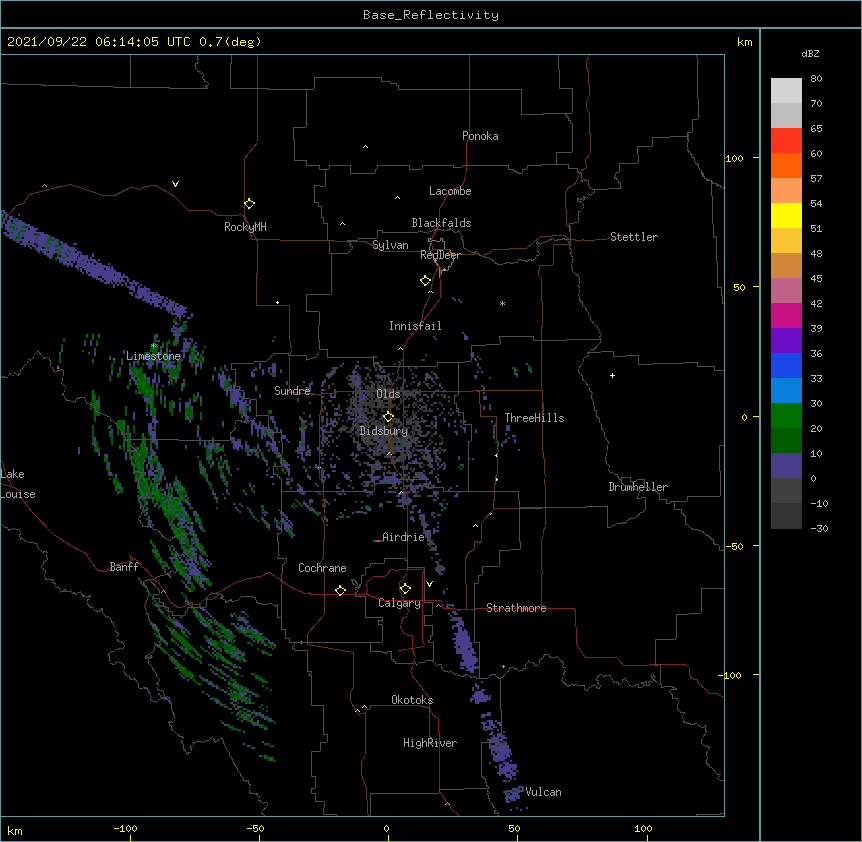Viewport: 862px width, 842px height.
Task: Click the HighRiver city label
Action: tap(430, 743)
